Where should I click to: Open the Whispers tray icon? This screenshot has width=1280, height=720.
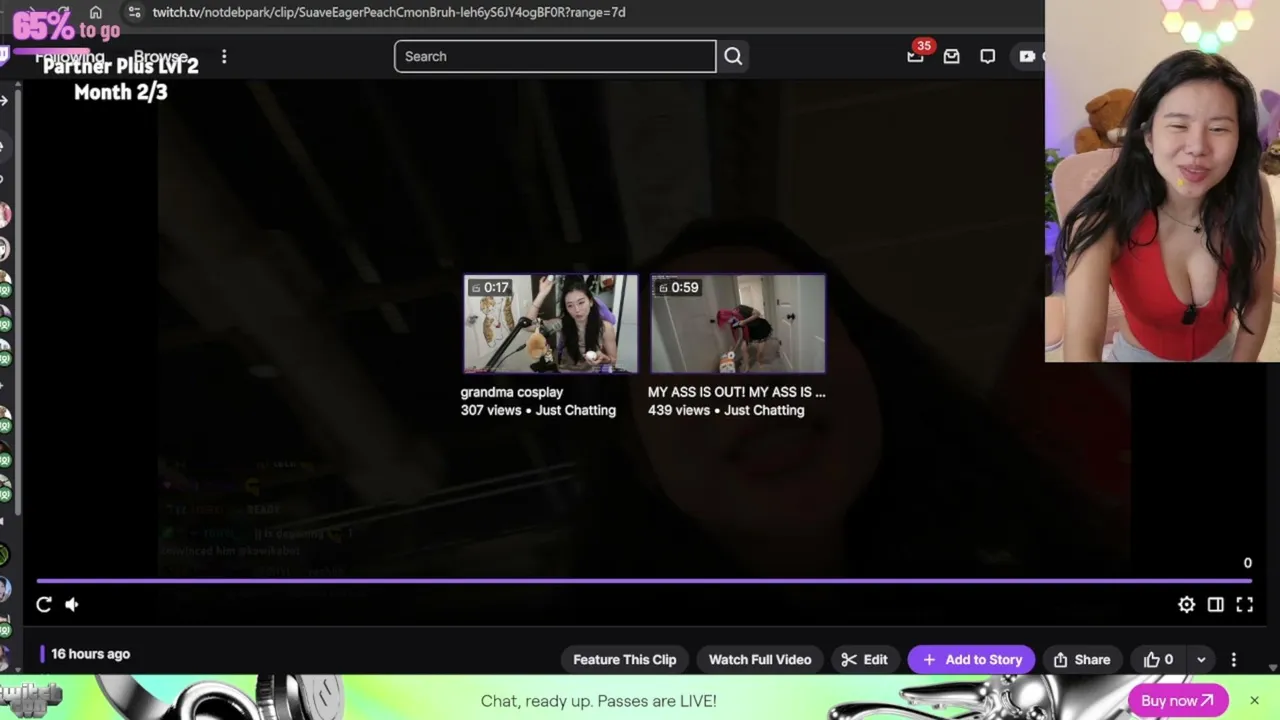(952, 56)
